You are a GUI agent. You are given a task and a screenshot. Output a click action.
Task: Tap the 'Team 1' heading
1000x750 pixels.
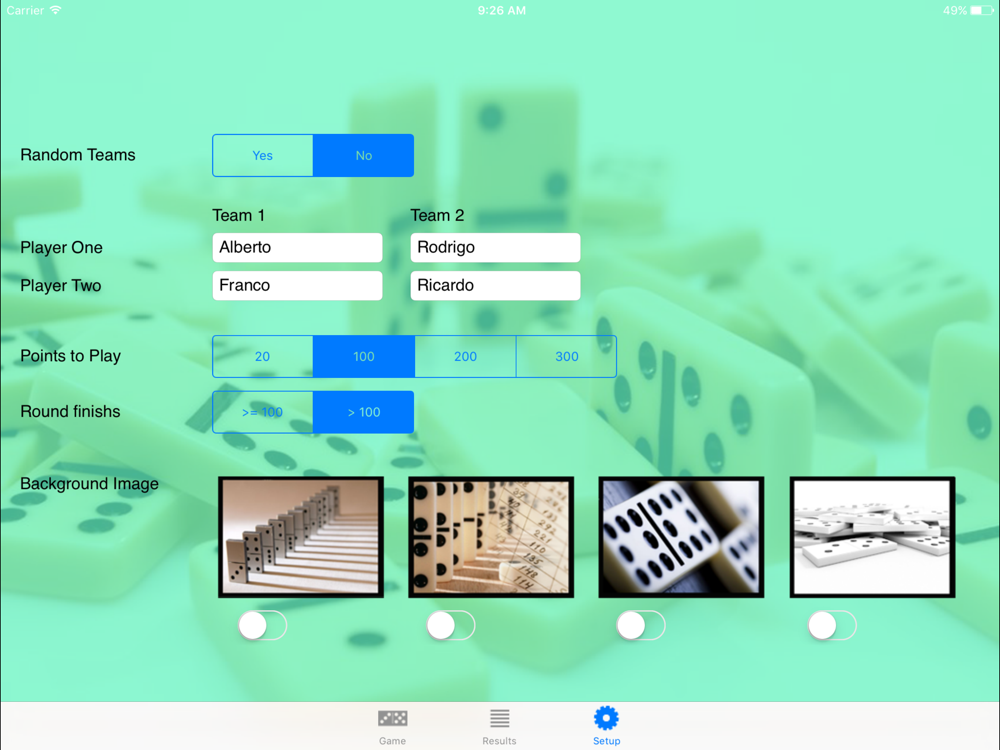tap(239, 216)
